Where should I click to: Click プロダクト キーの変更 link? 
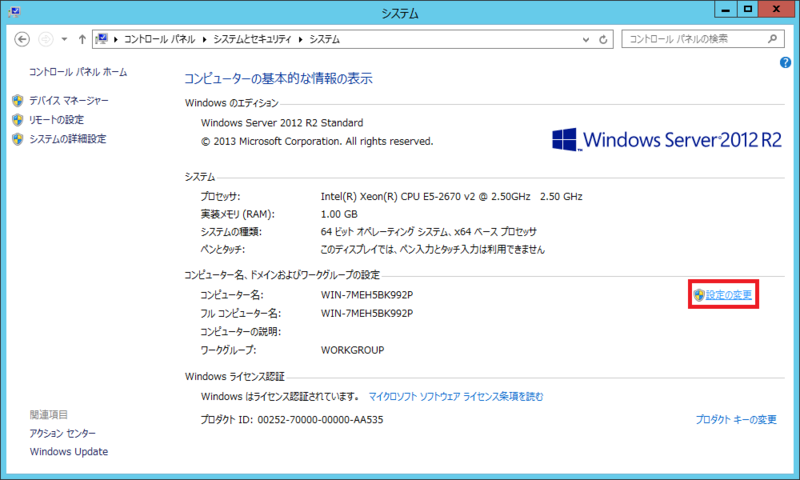(736, 419)
